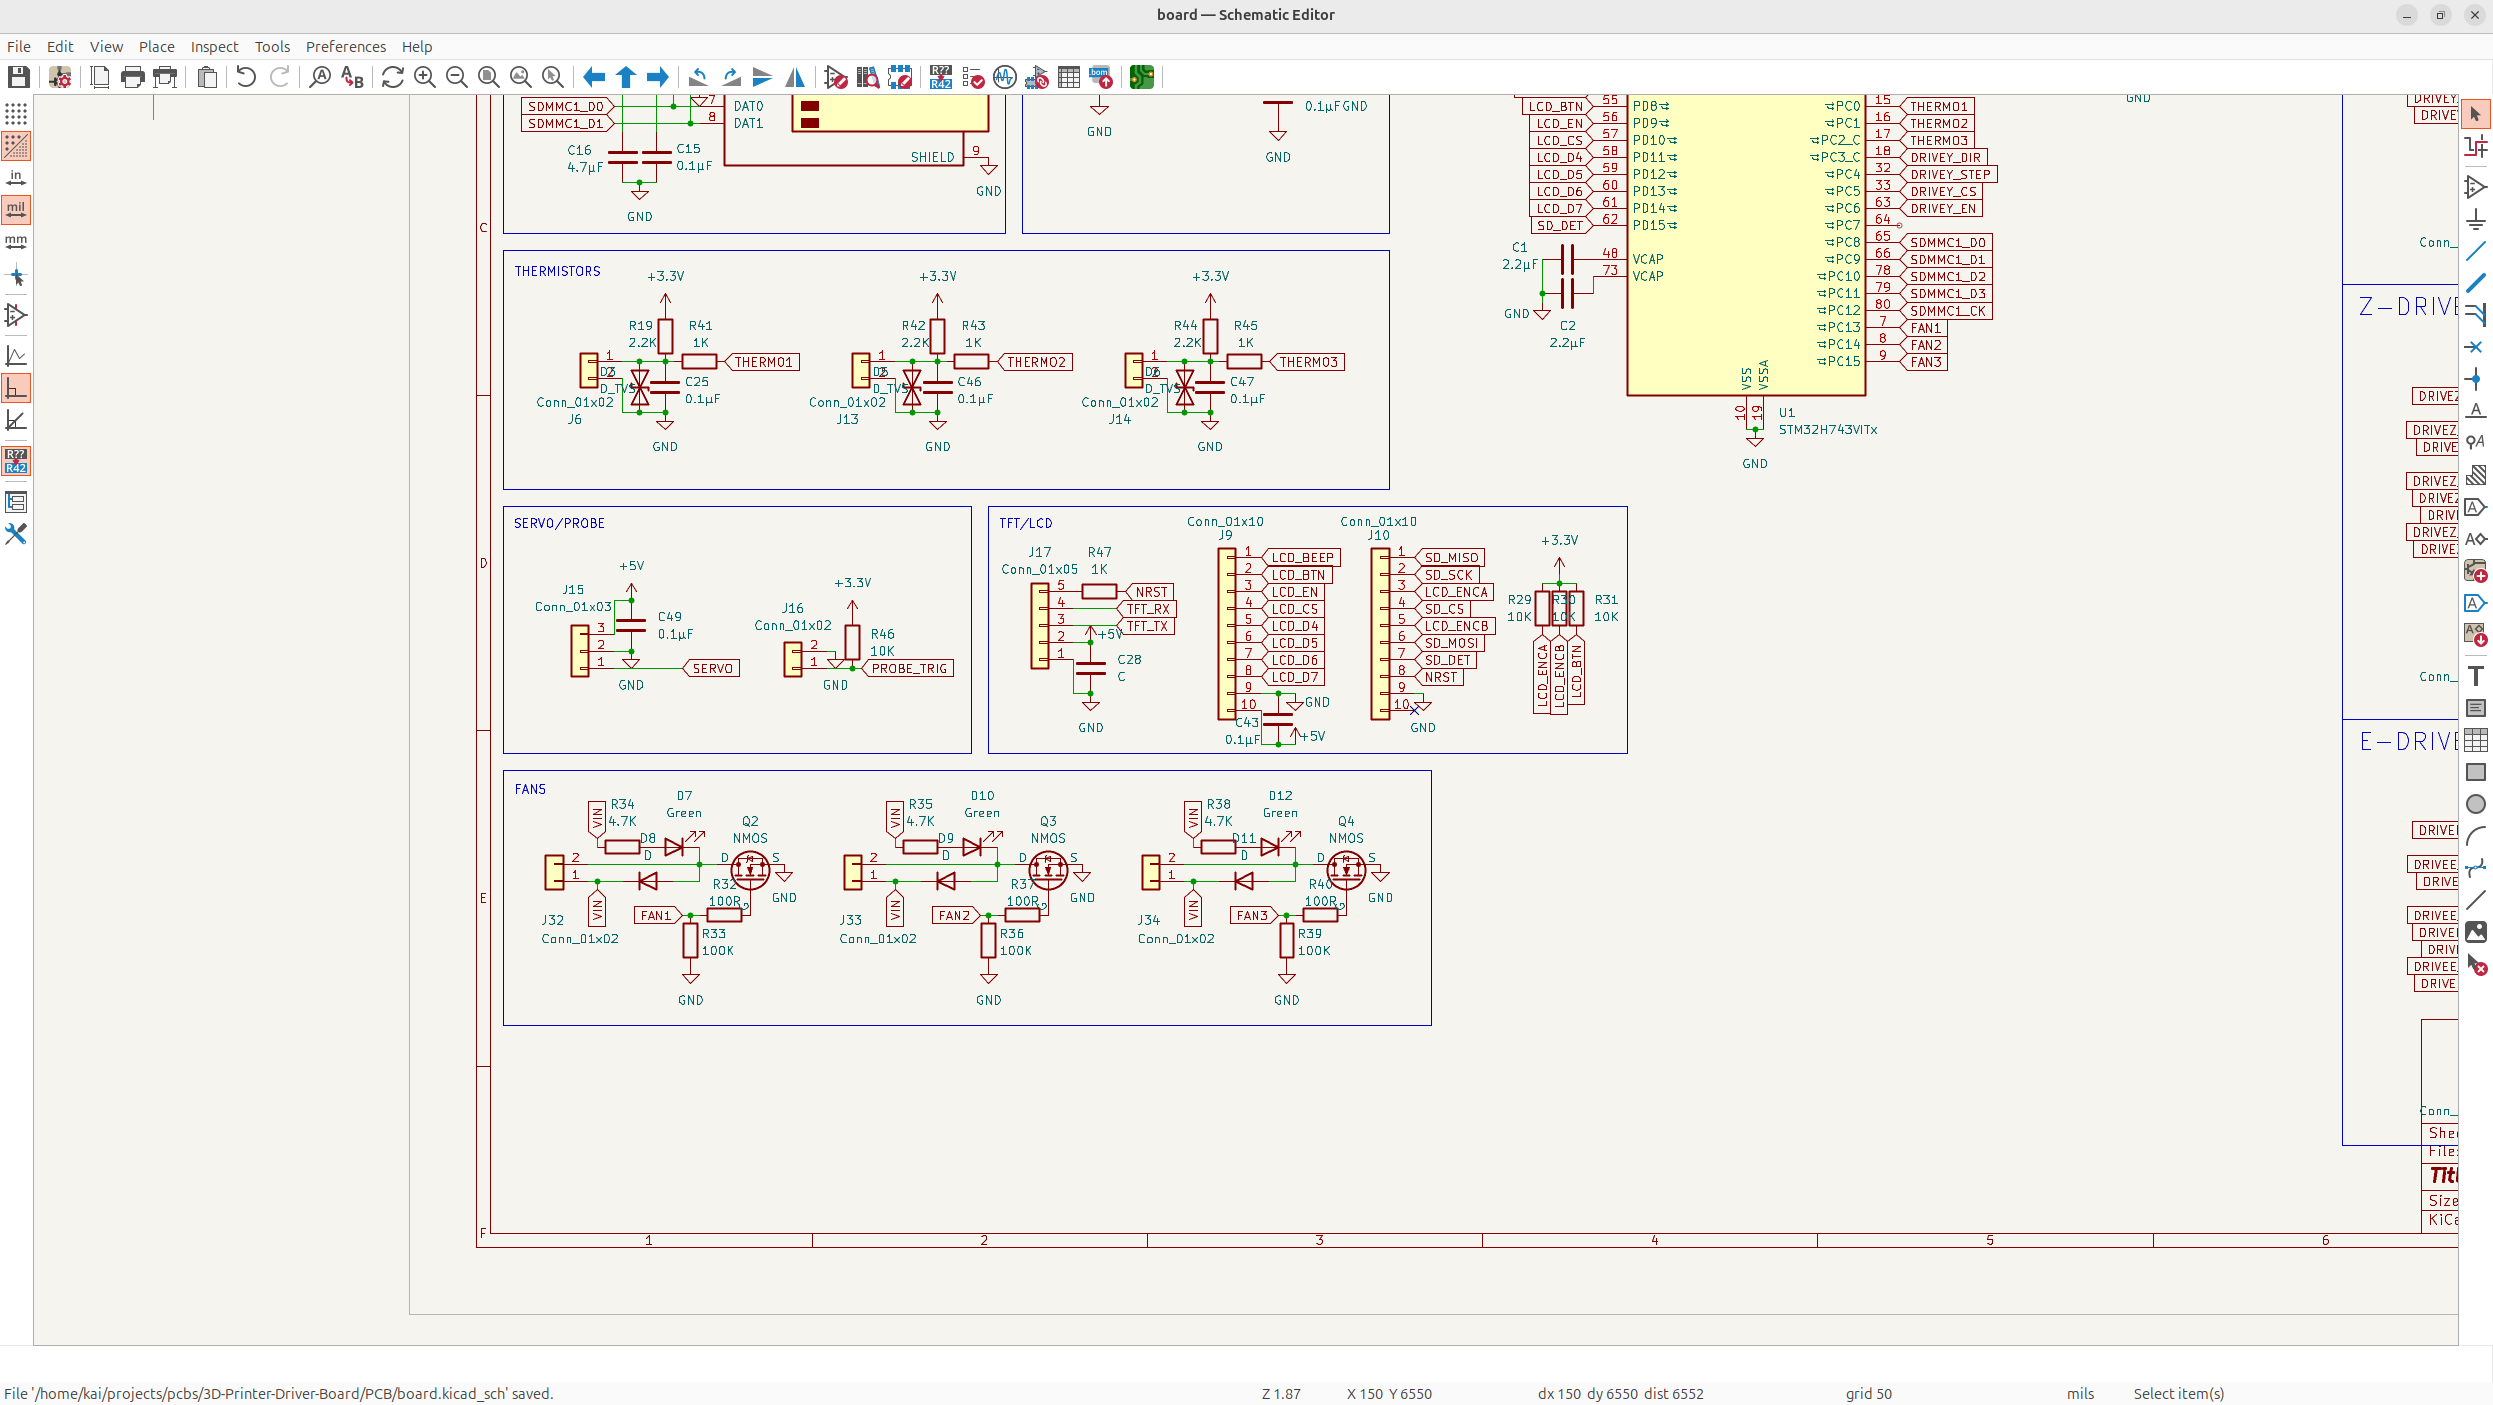
Task: Select the Add Power Symbol tool
Action: coord(2475,219)
